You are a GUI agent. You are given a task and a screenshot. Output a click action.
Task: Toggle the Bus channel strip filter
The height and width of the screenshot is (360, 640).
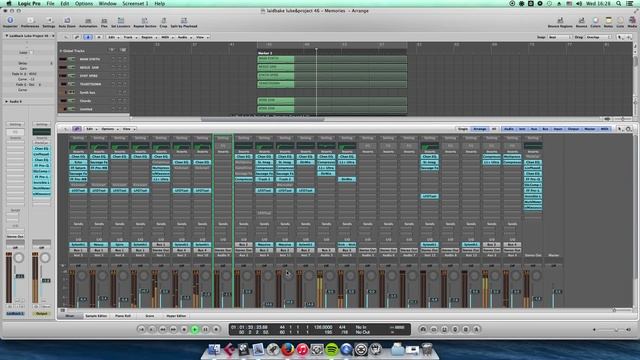tap(545, 129)
